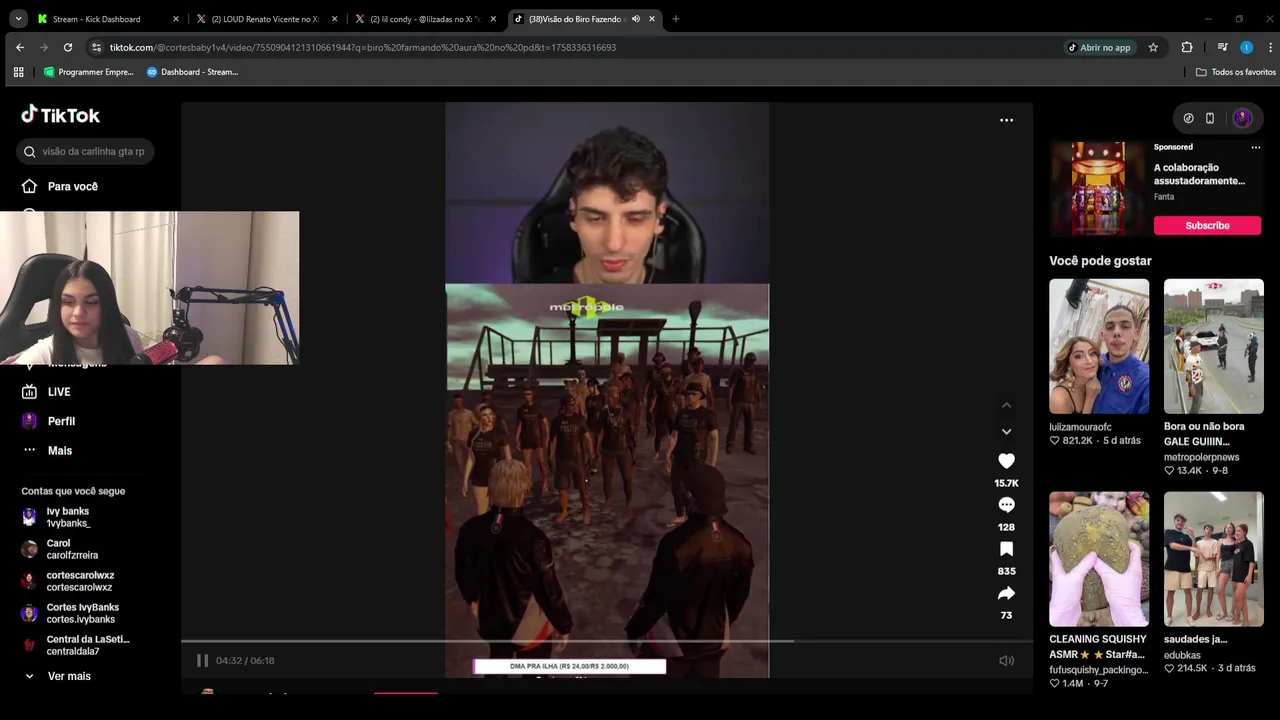Like the video with the heart icon
This screenshot has width=1280, height=720.
[1006, 461]
